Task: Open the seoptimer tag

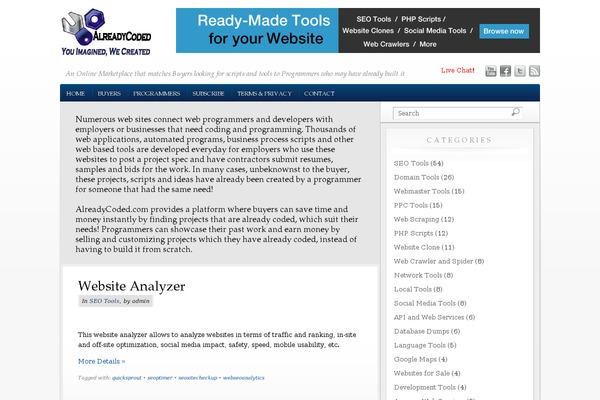Action: (x=160, y=378)
